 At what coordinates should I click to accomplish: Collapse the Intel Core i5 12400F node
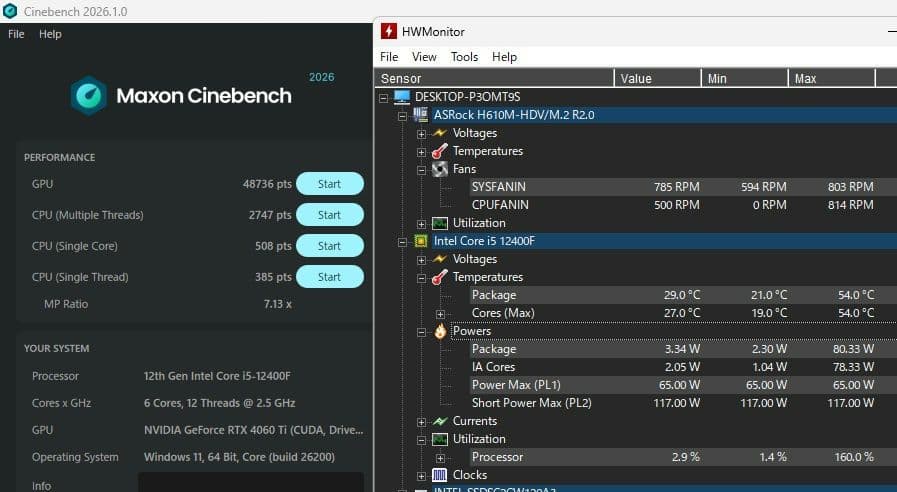[x=403, y=242]
